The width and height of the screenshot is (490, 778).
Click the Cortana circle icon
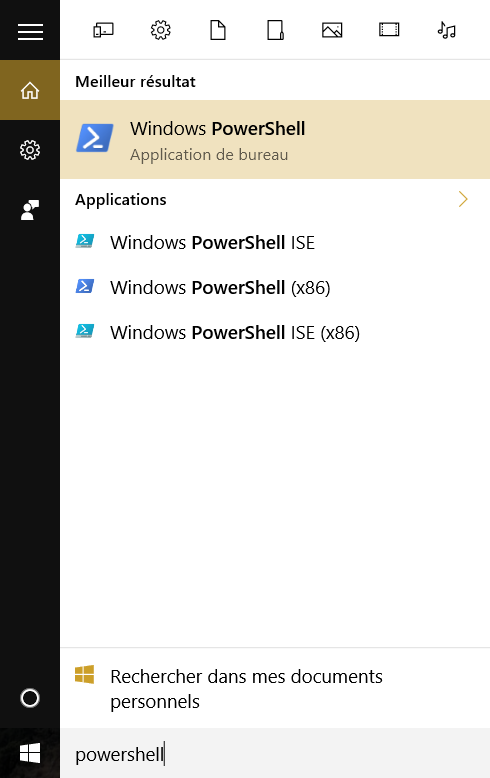tap(30, 698)
